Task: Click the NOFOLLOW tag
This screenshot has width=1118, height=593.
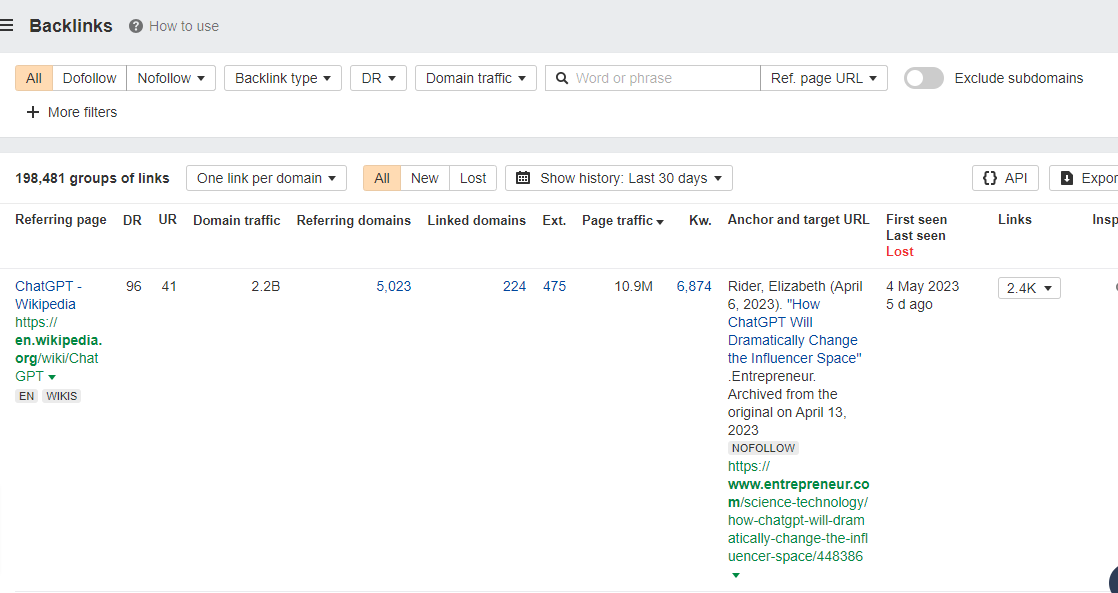Action: (x=763, y=448)
